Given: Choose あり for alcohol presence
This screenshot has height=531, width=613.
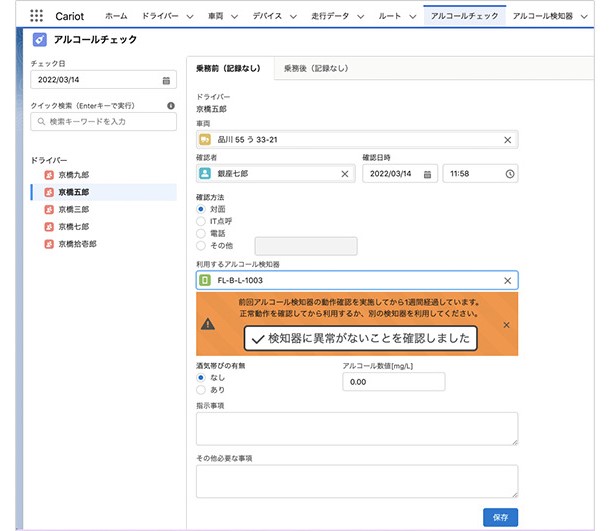Looking at the screenshot, I should click(x=201, y=389).
